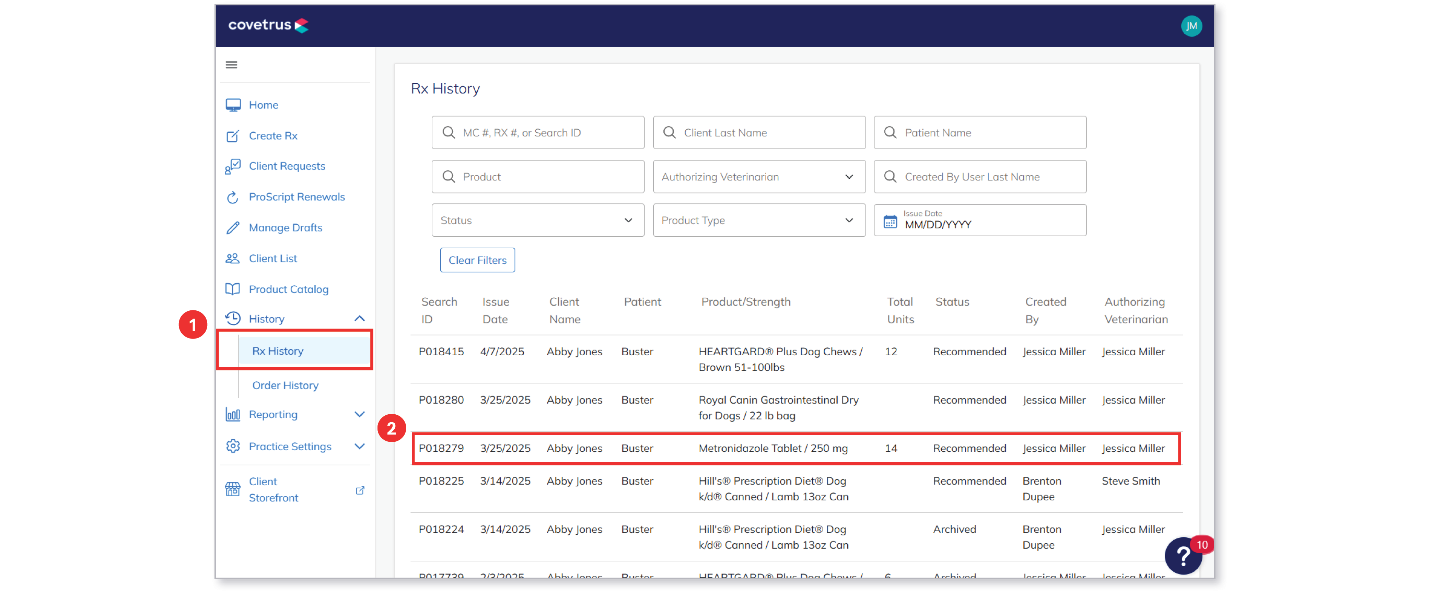Click the search icon in Product field
The width and height of the screenshot is (1430, 593).
448,177
